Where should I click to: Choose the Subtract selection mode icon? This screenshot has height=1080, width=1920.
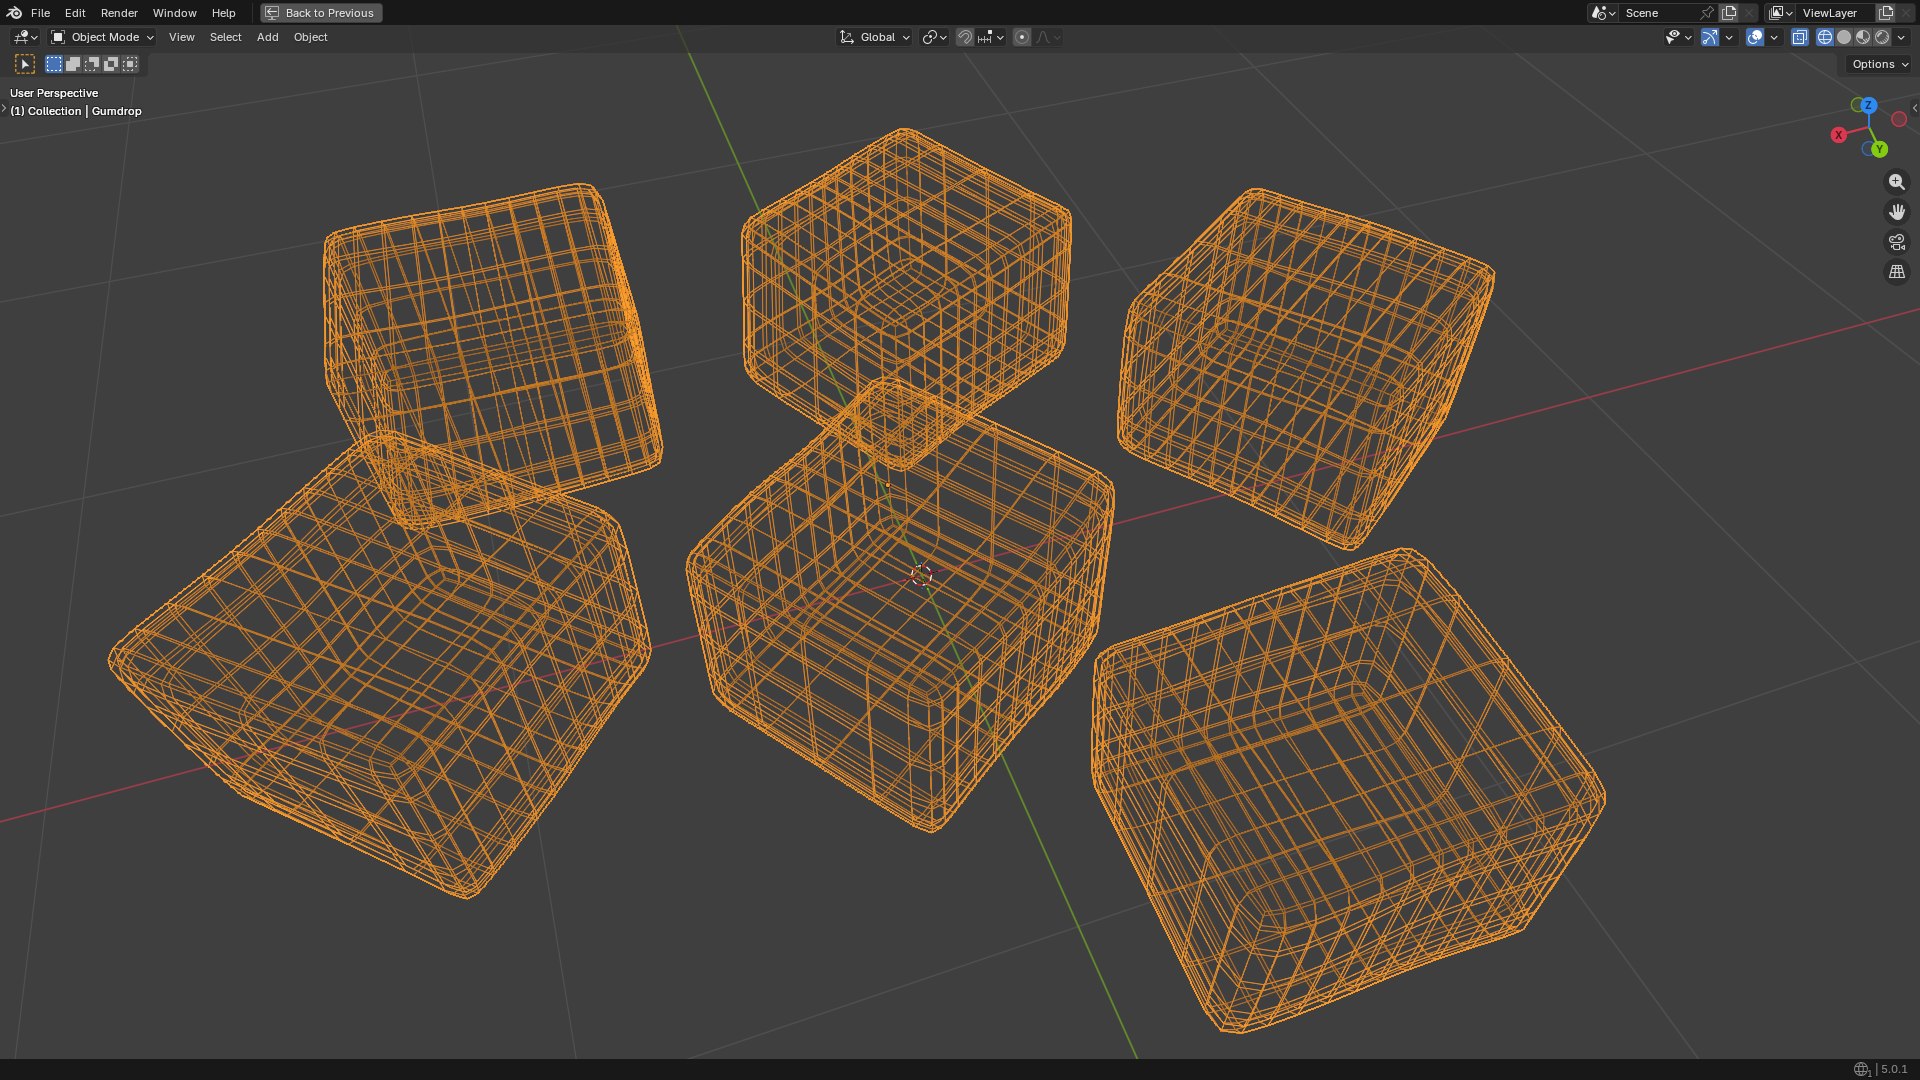pyautogui.click(x=92, y=64)
